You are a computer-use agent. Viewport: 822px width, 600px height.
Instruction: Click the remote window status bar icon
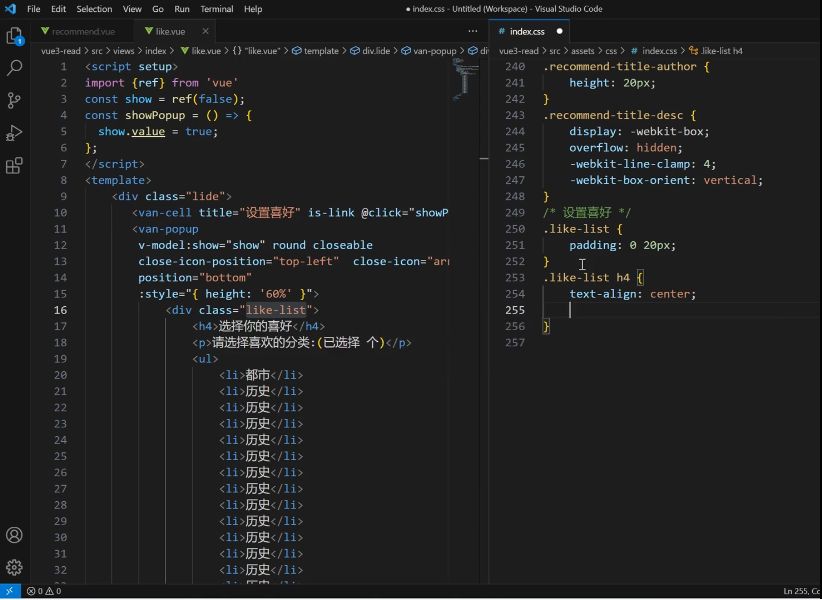(x=10, y=591)
